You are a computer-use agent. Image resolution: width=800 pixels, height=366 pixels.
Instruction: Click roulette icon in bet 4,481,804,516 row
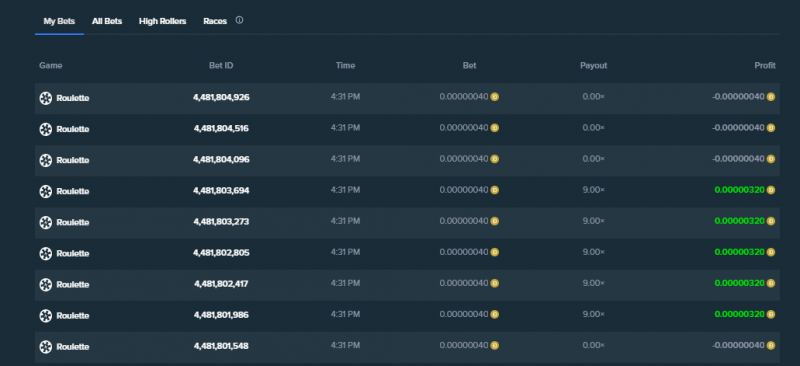point(46,129)
